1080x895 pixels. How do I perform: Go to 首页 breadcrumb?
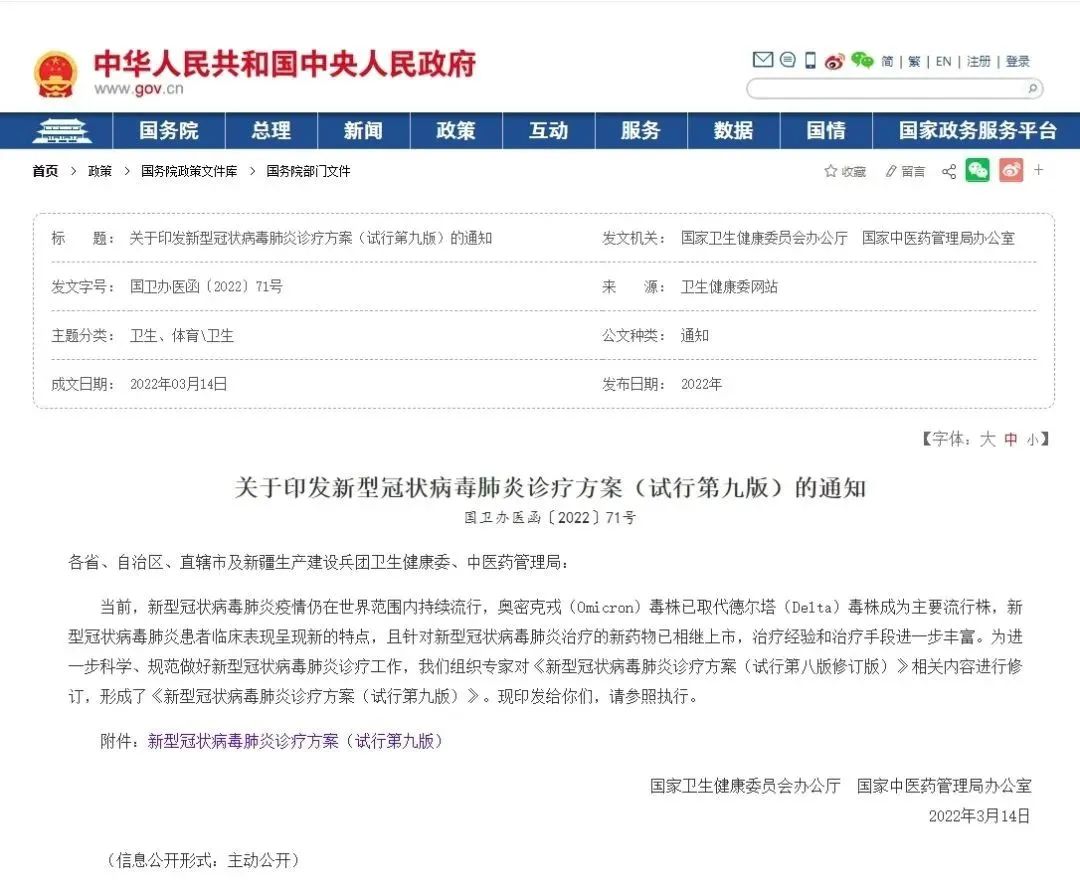[x=45, y=171]
